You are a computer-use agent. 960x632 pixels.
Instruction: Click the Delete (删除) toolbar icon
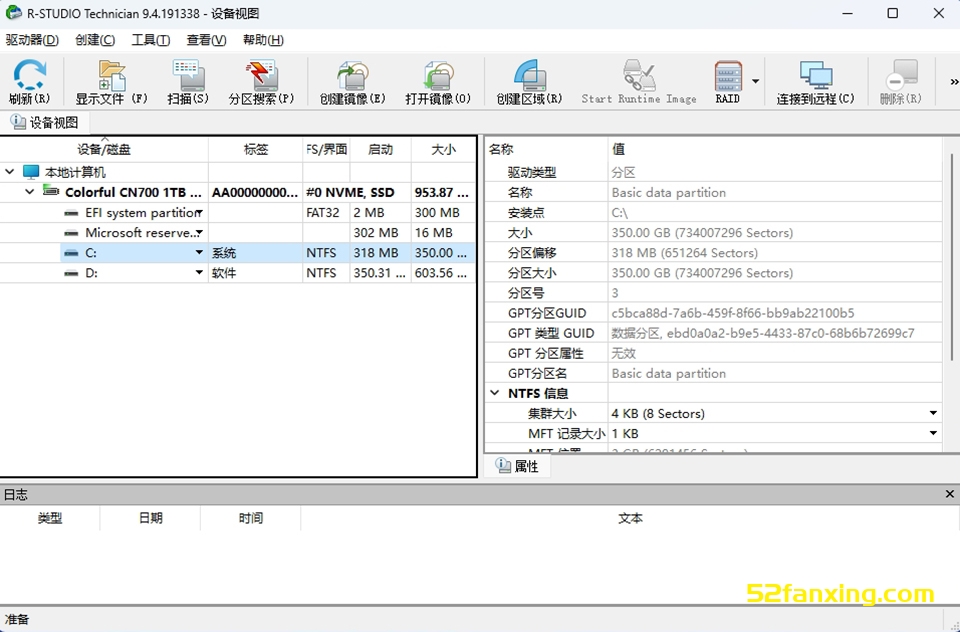pyautogui.click(x=901, y=81)
